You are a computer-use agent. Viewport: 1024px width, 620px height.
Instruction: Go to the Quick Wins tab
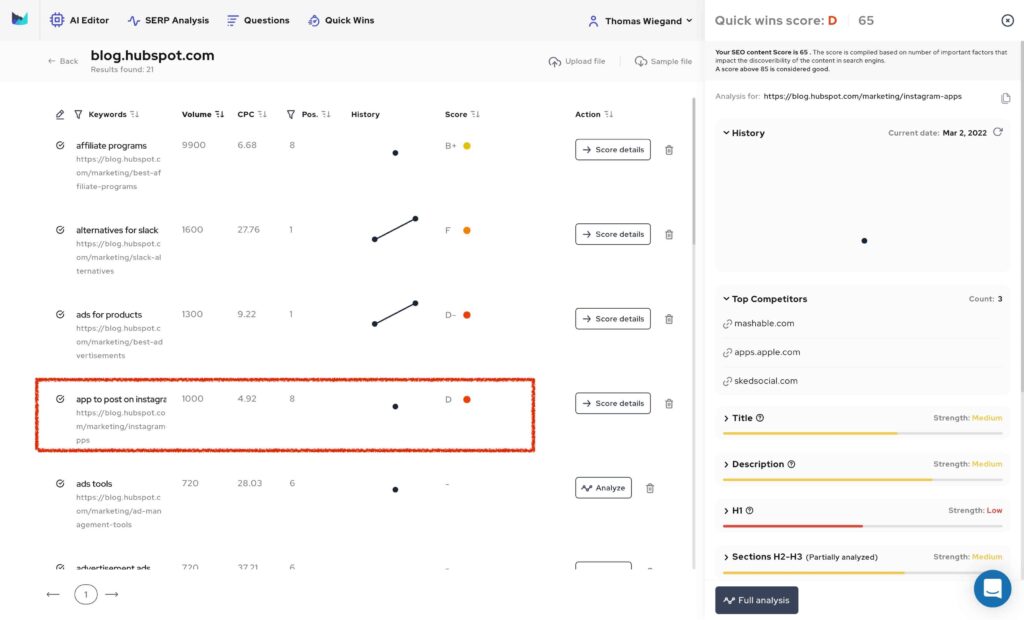[341, 20]
